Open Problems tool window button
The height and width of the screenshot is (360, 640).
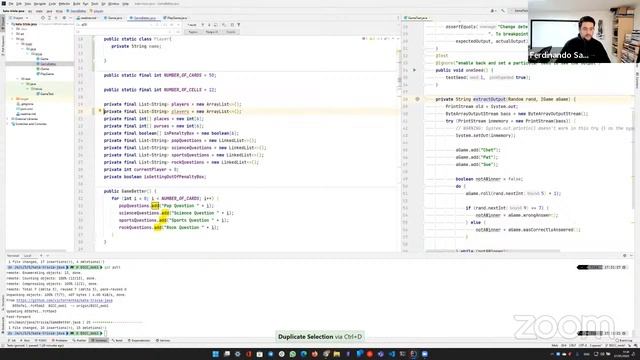[x=60, y=340]
